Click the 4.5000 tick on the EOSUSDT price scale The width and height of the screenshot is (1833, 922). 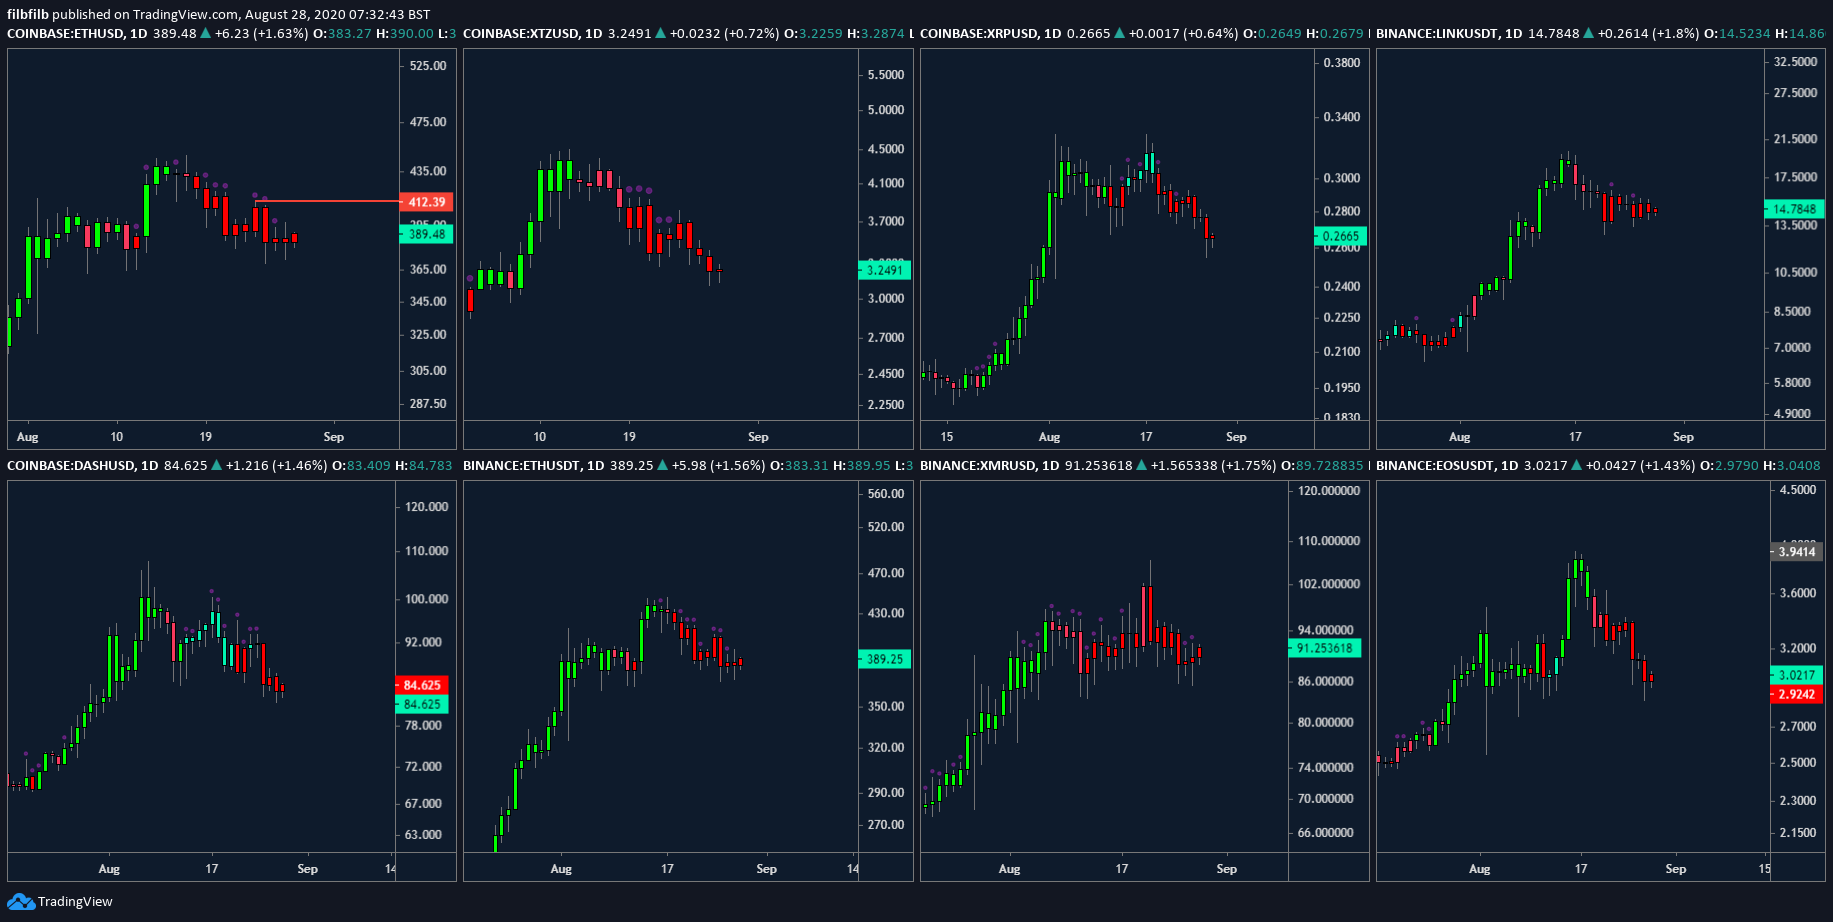1798,489
